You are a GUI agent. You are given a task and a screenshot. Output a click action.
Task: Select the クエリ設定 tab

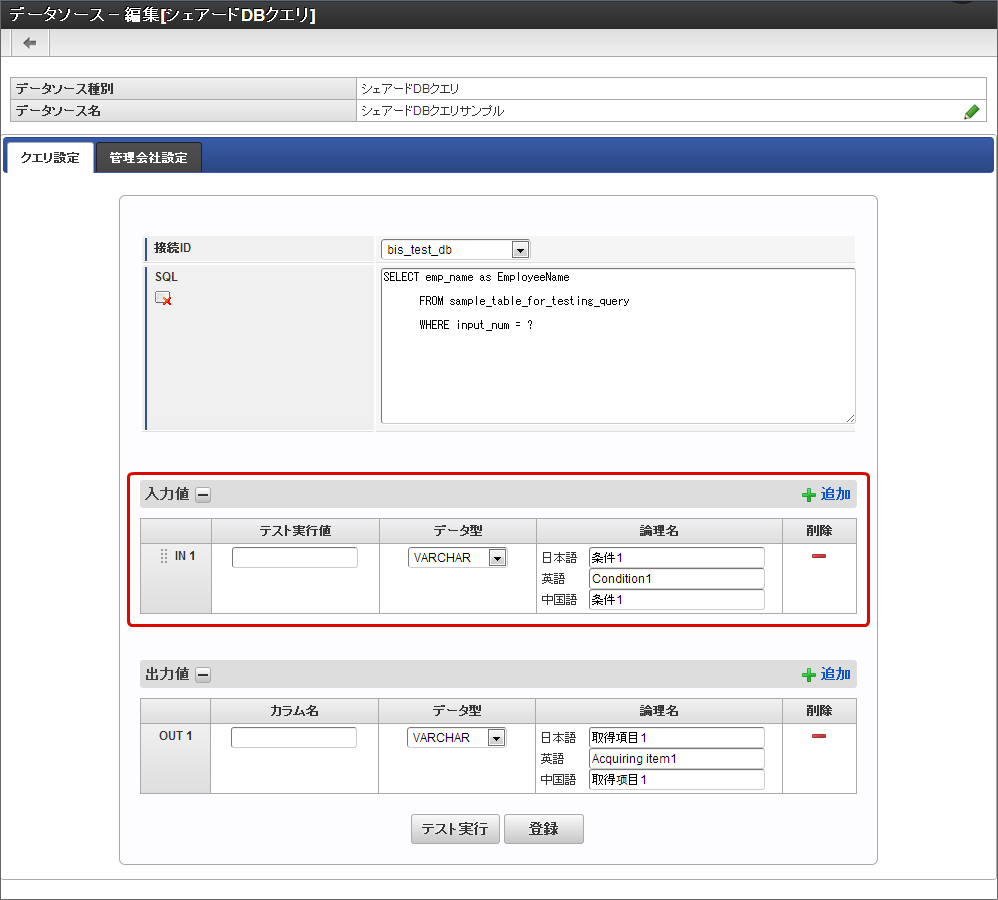coord(50,158)
